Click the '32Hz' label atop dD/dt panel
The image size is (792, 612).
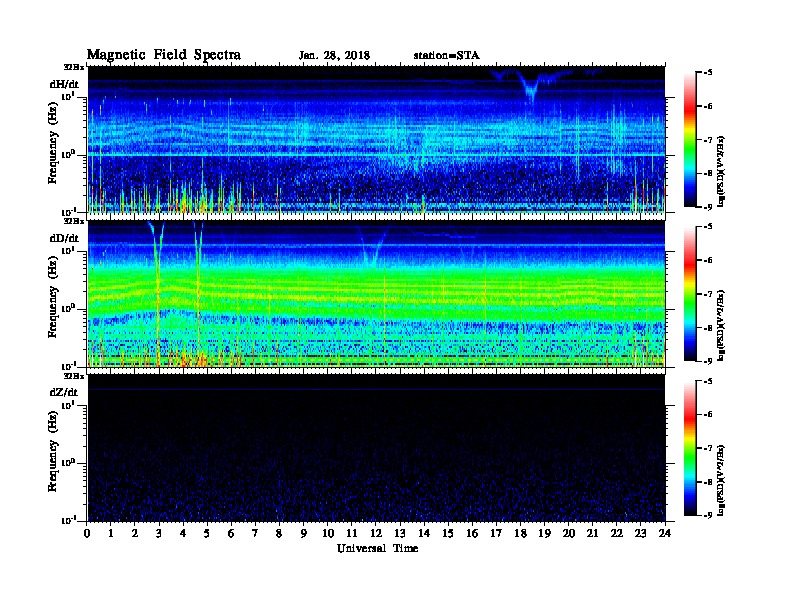click(74, 221)
